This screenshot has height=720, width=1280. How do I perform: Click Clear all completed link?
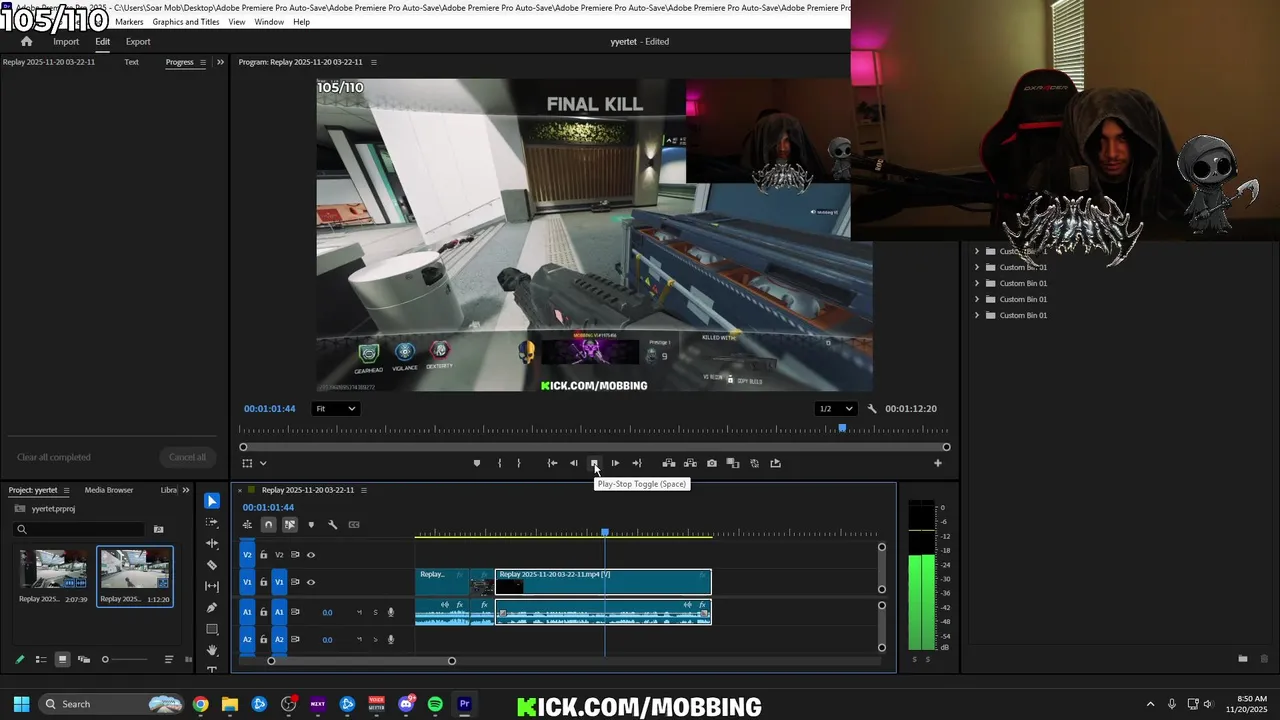click(x=54, y=457)
